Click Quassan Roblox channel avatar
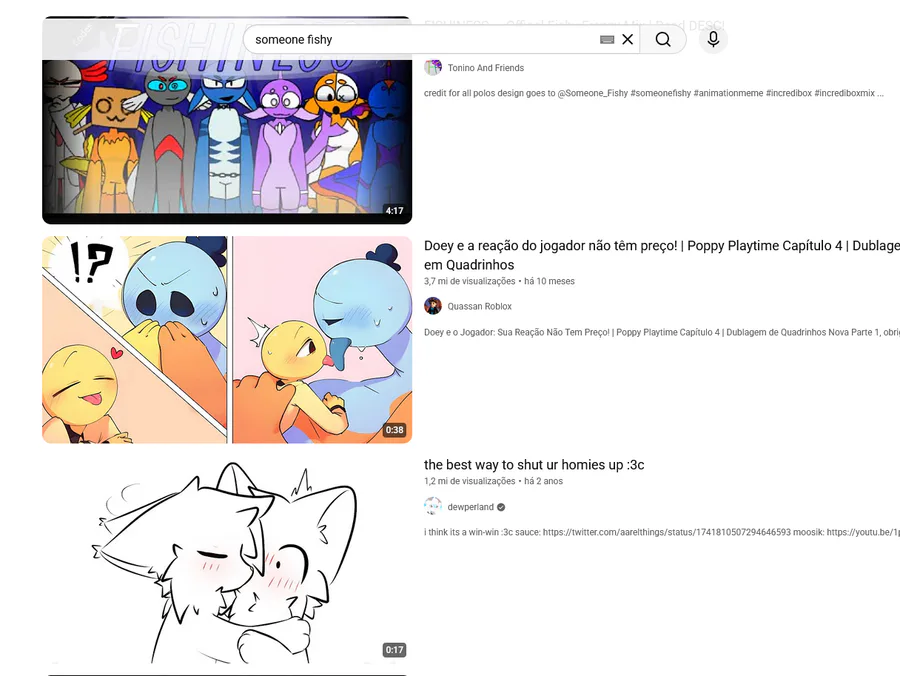Screen dimensions: 900x676 (x=433, y=306)
